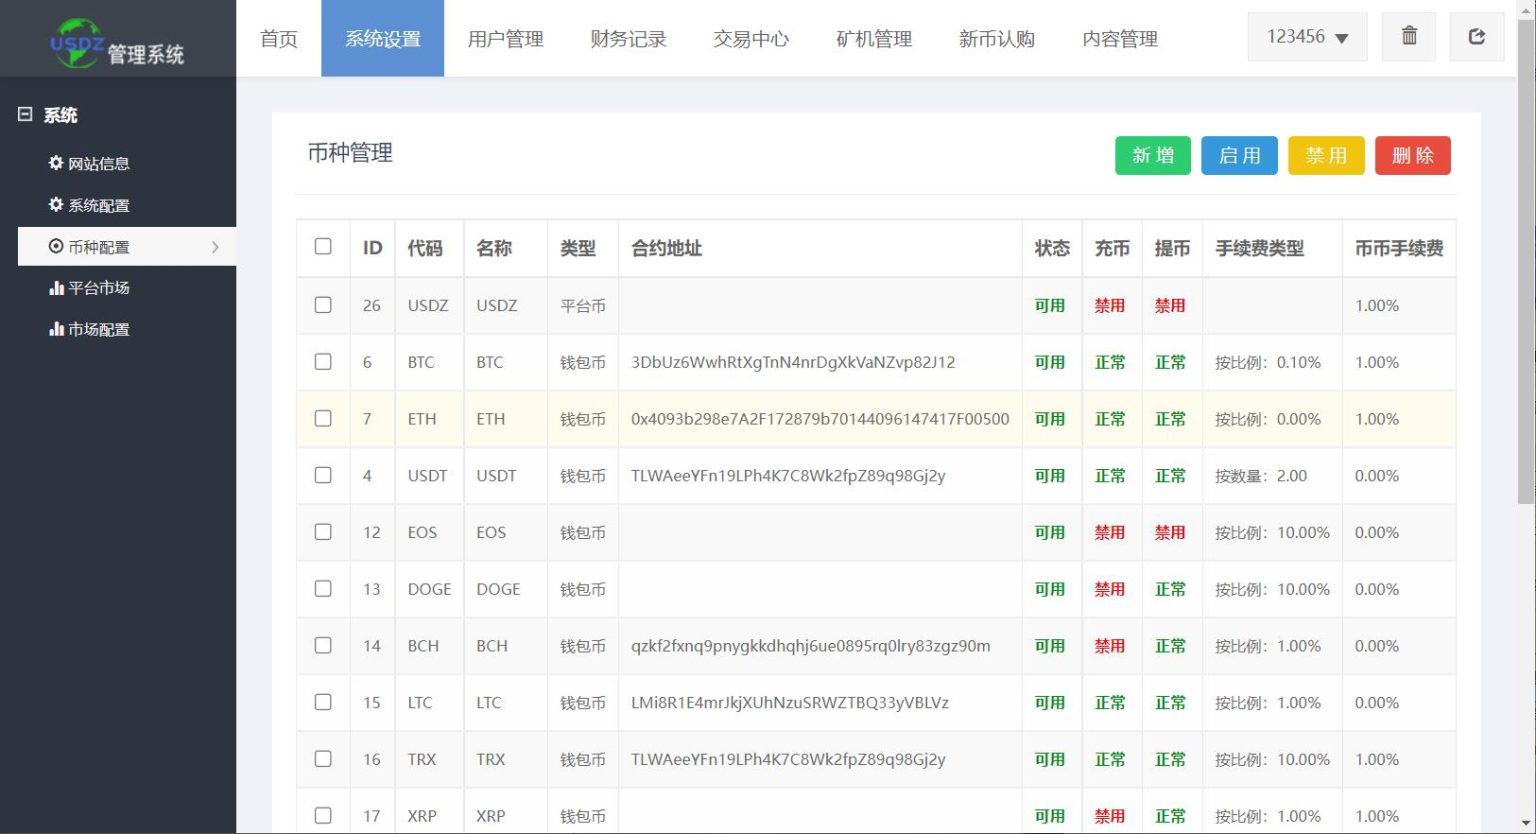Click the 充币 status 禁用 in XRP row
Screen dimensions: 1536x834
tap(1110, 816)
